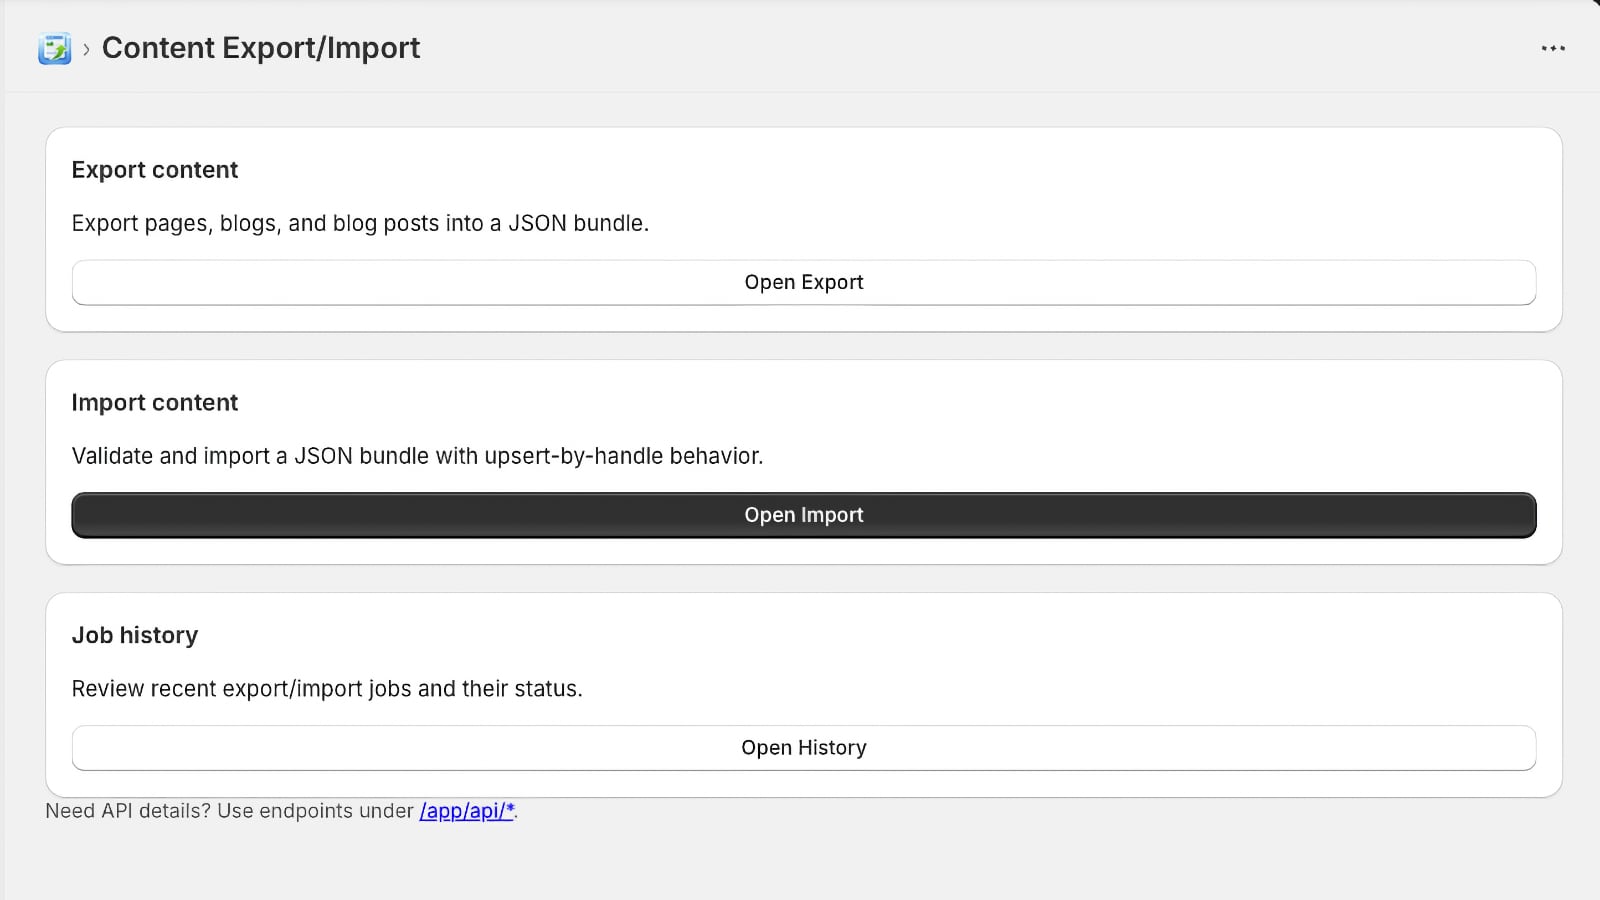
Task: Click the 'Need API details?' text
Action: pos(128,811)
